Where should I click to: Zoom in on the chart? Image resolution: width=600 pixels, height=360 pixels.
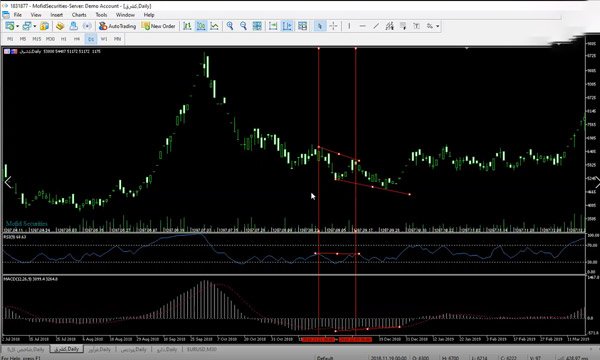point(230,26)
